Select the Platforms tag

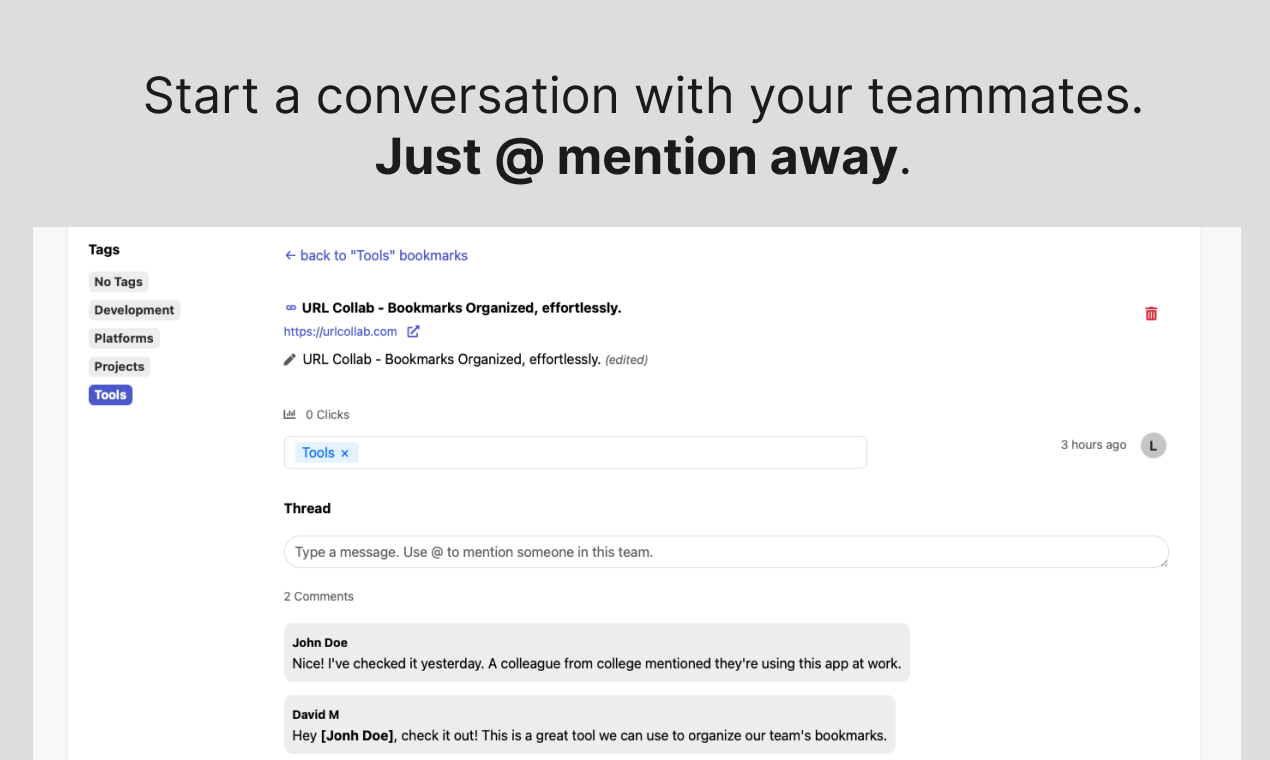tap(124, 338)
